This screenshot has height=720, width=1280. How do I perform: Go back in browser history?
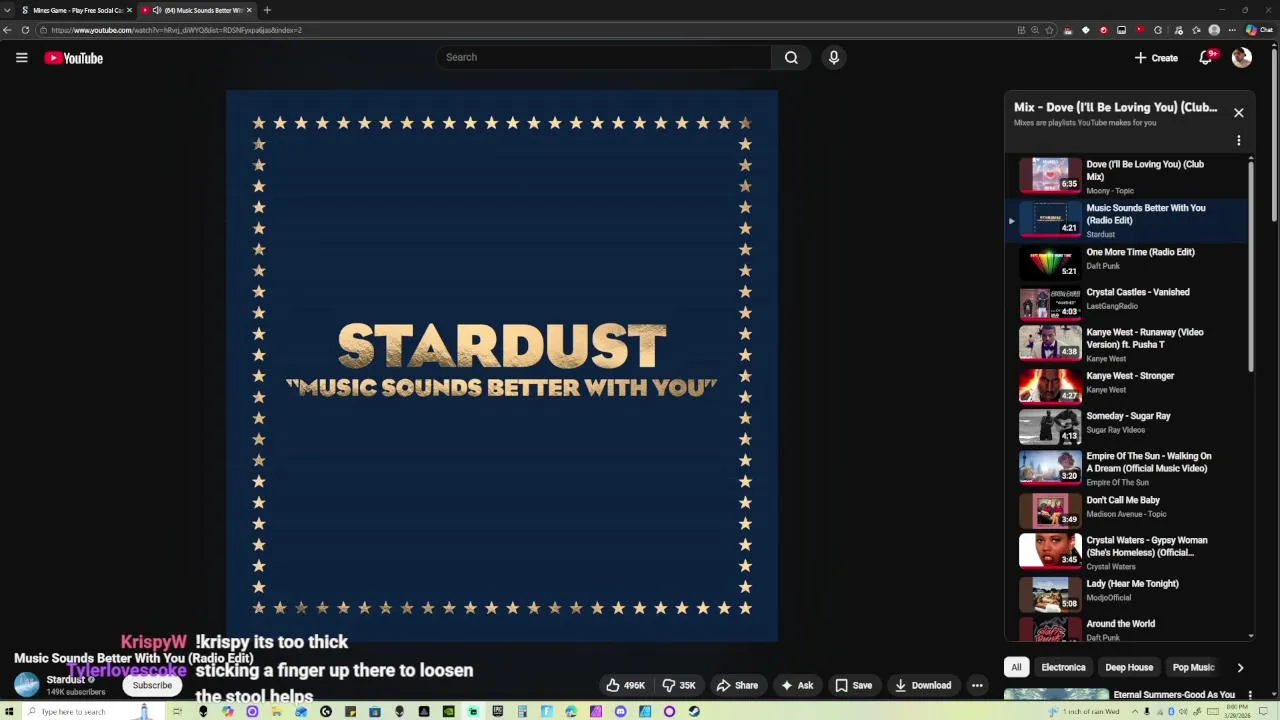pos(7,30)
